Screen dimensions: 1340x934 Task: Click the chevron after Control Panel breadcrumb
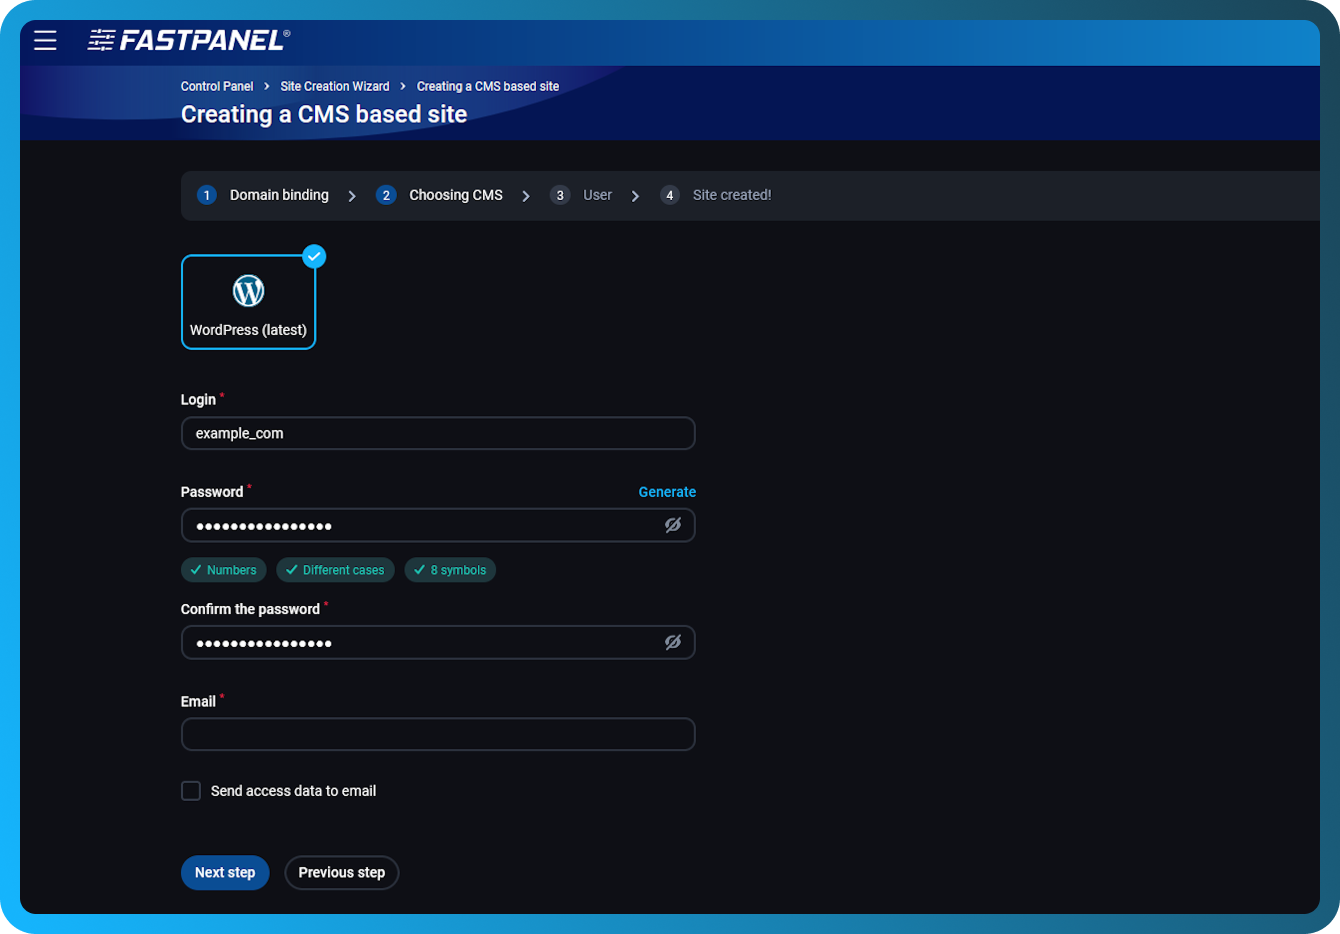pyautogui.click(x=266, y=86)
